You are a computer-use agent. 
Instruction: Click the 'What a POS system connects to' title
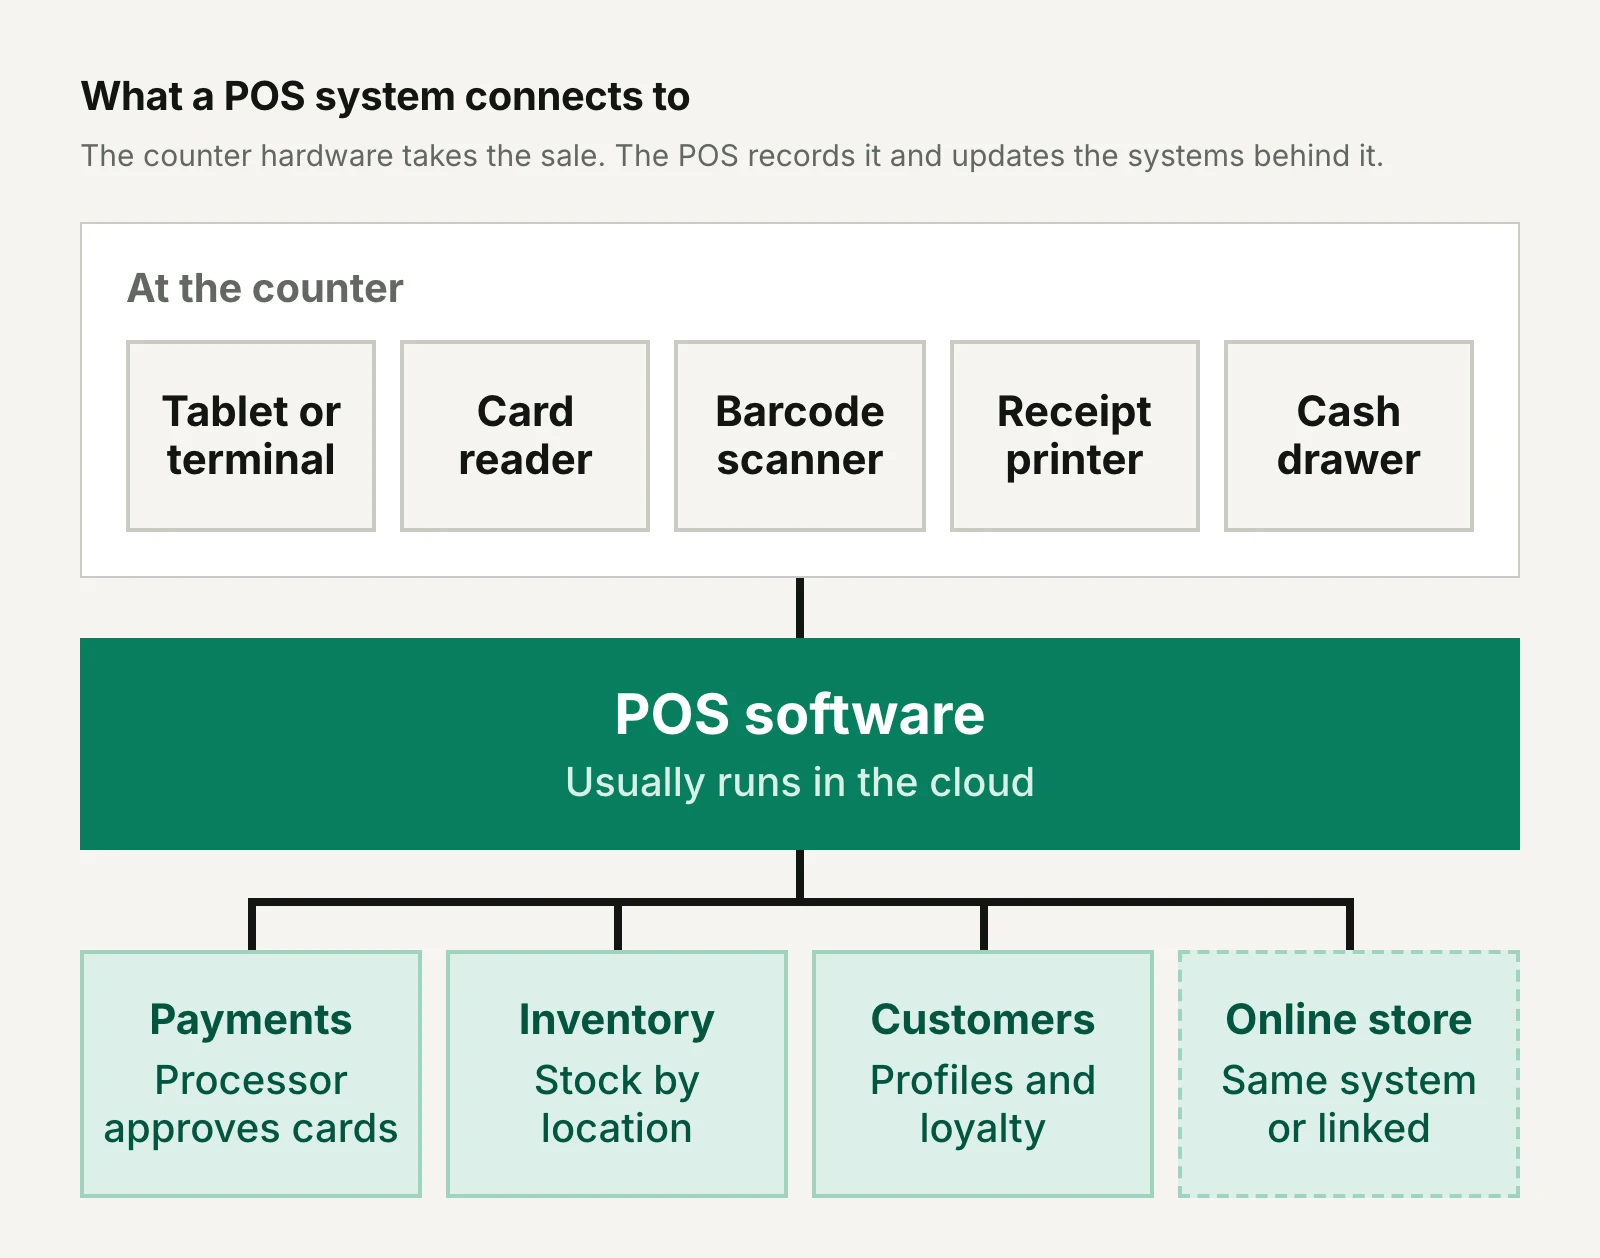[x=386, y=97]
